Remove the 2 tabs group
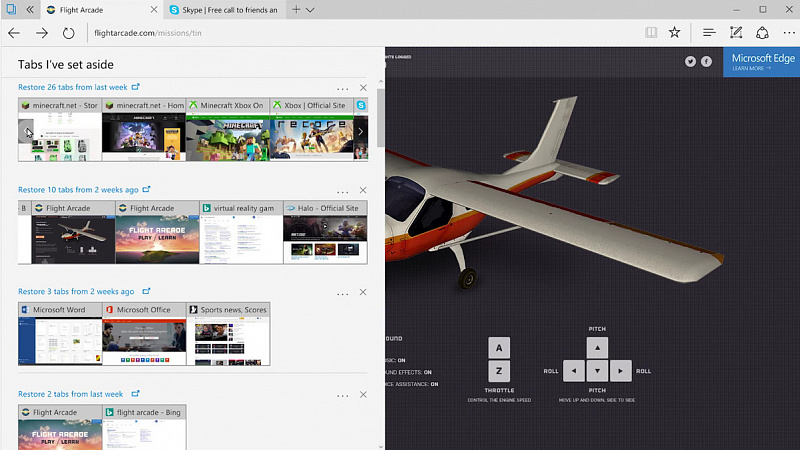The image size is (800, 450). [x=363, y=394]
